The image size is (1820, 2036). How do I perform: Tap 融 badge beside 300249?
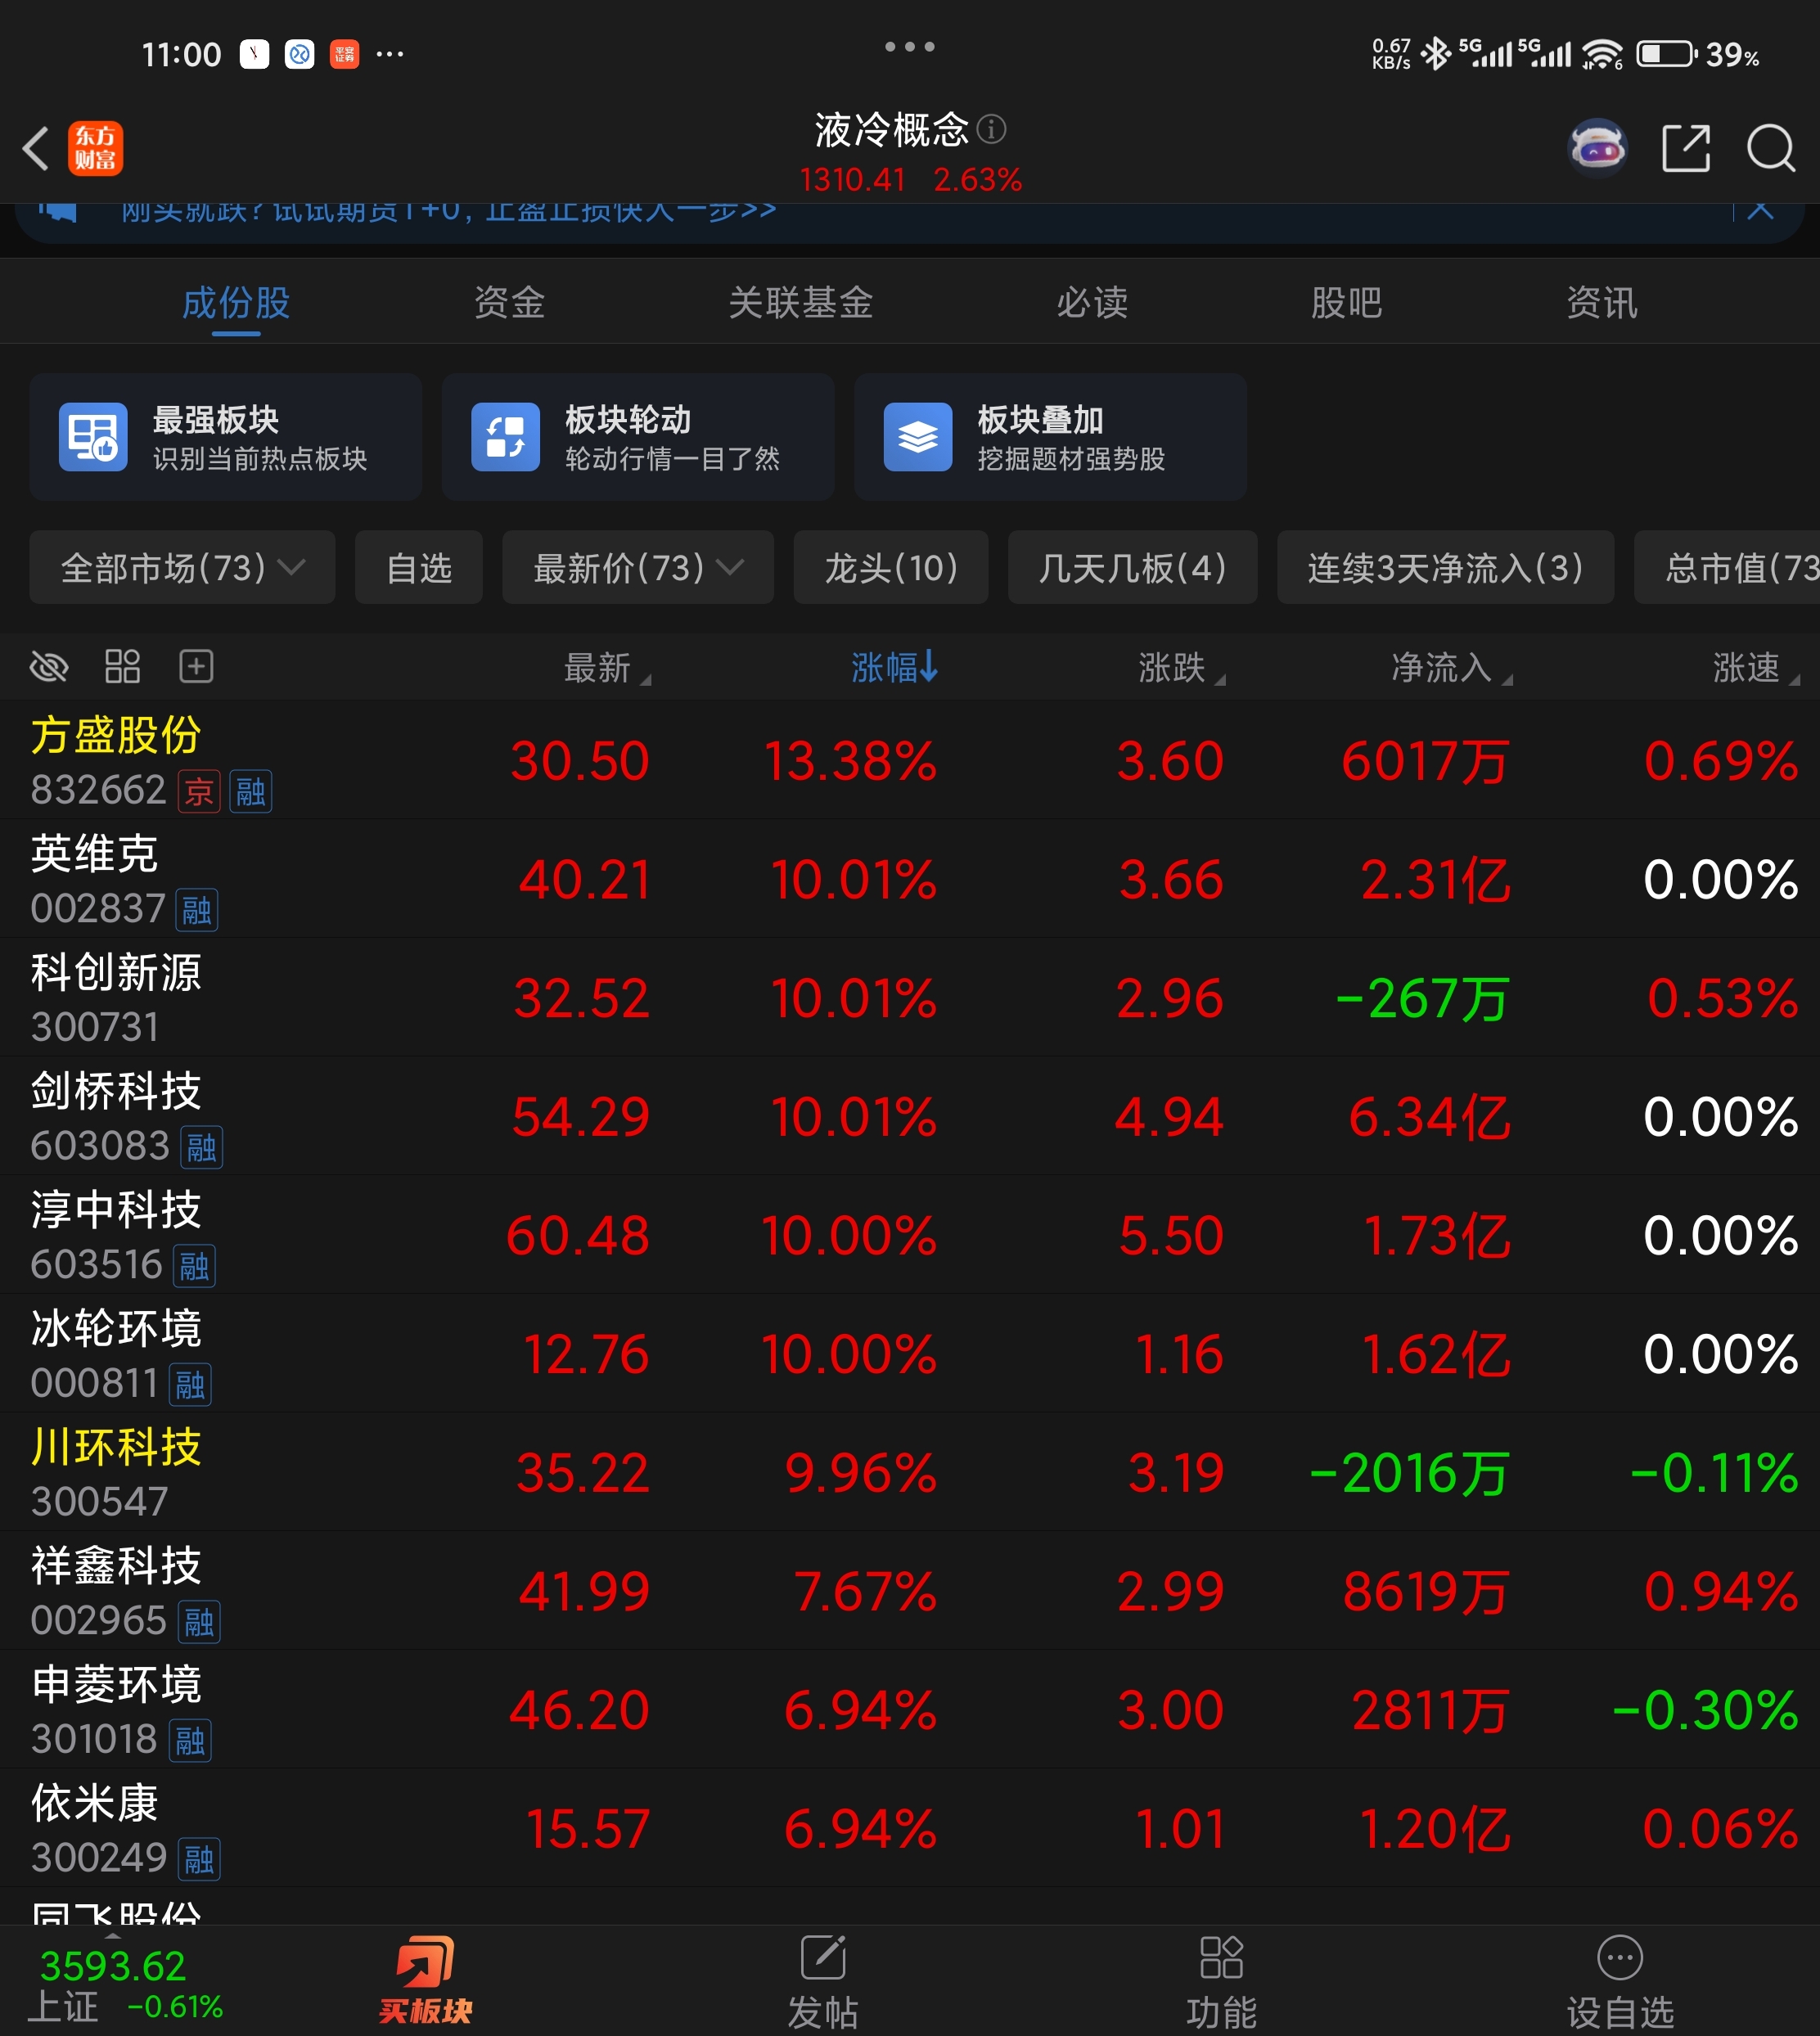(x=199, y=1859)
